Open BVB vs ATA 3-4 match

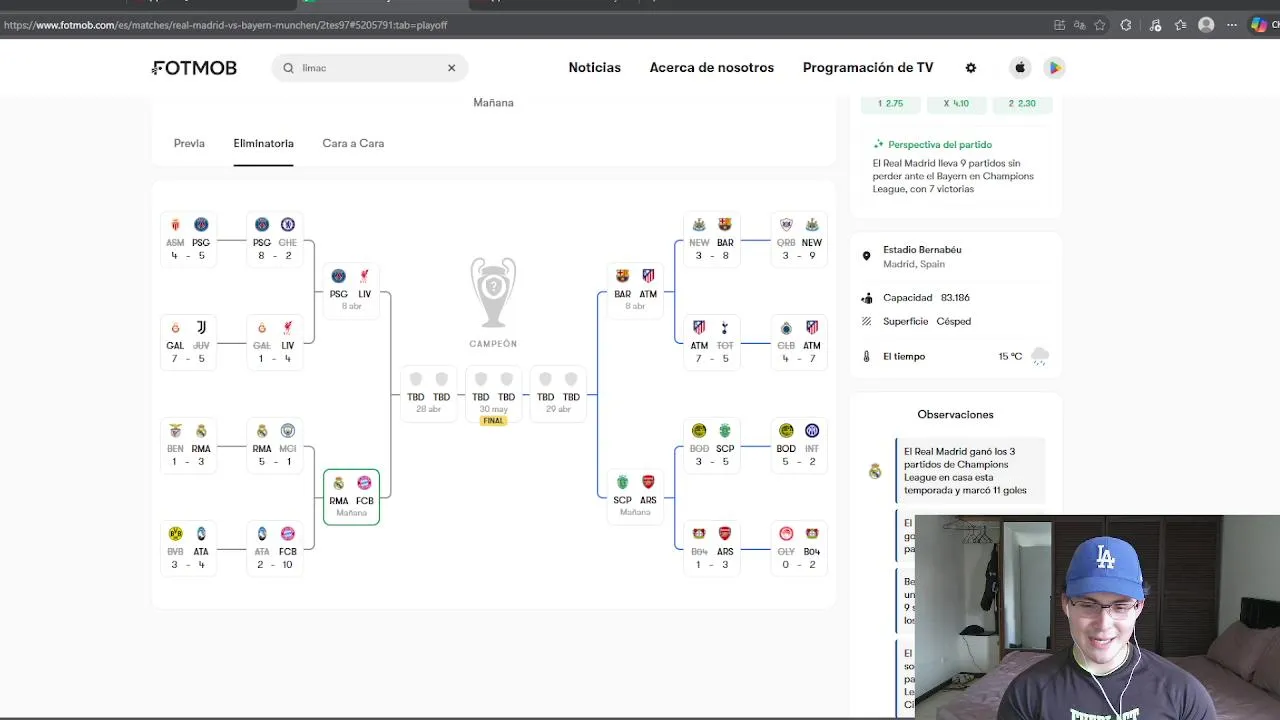click(188, 549)
